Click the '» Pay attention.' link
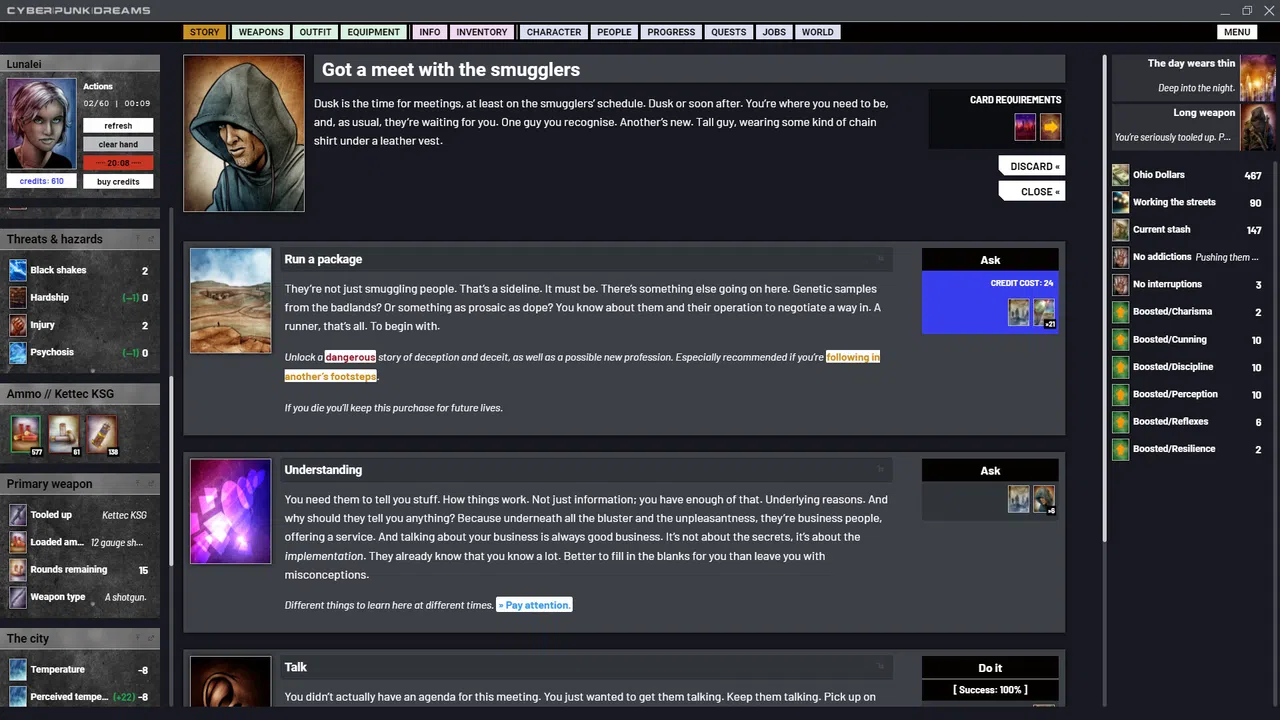 [x=534, y=605]
